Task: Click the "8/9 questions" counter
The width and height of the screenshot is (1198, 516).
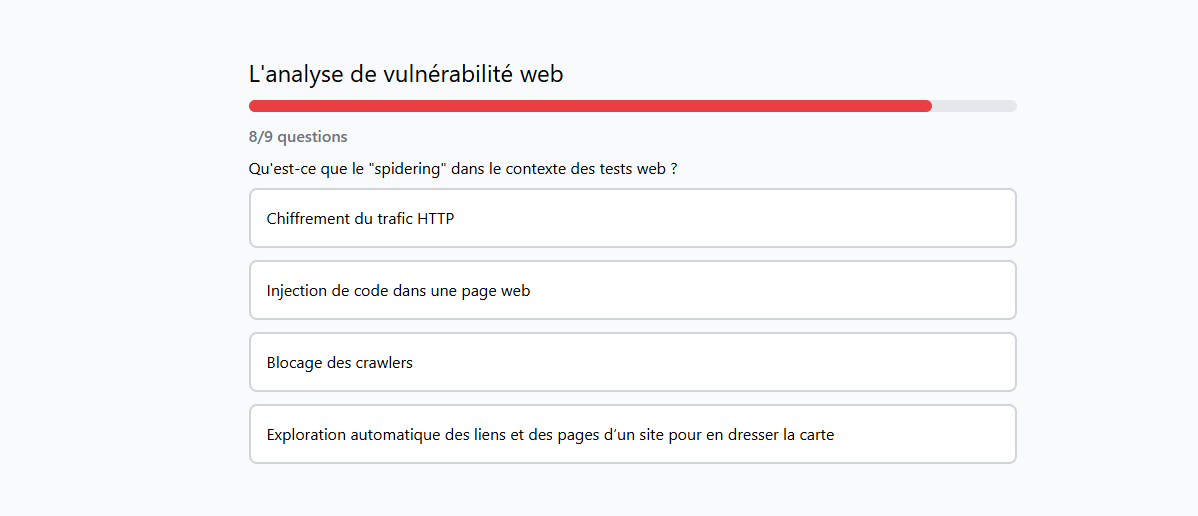Action: (298, 137)
